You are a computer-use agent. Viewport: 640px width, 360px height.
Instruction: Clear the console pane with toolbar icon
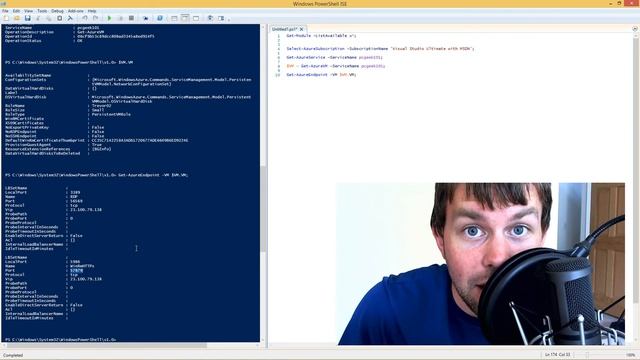[x=70, y=18]
